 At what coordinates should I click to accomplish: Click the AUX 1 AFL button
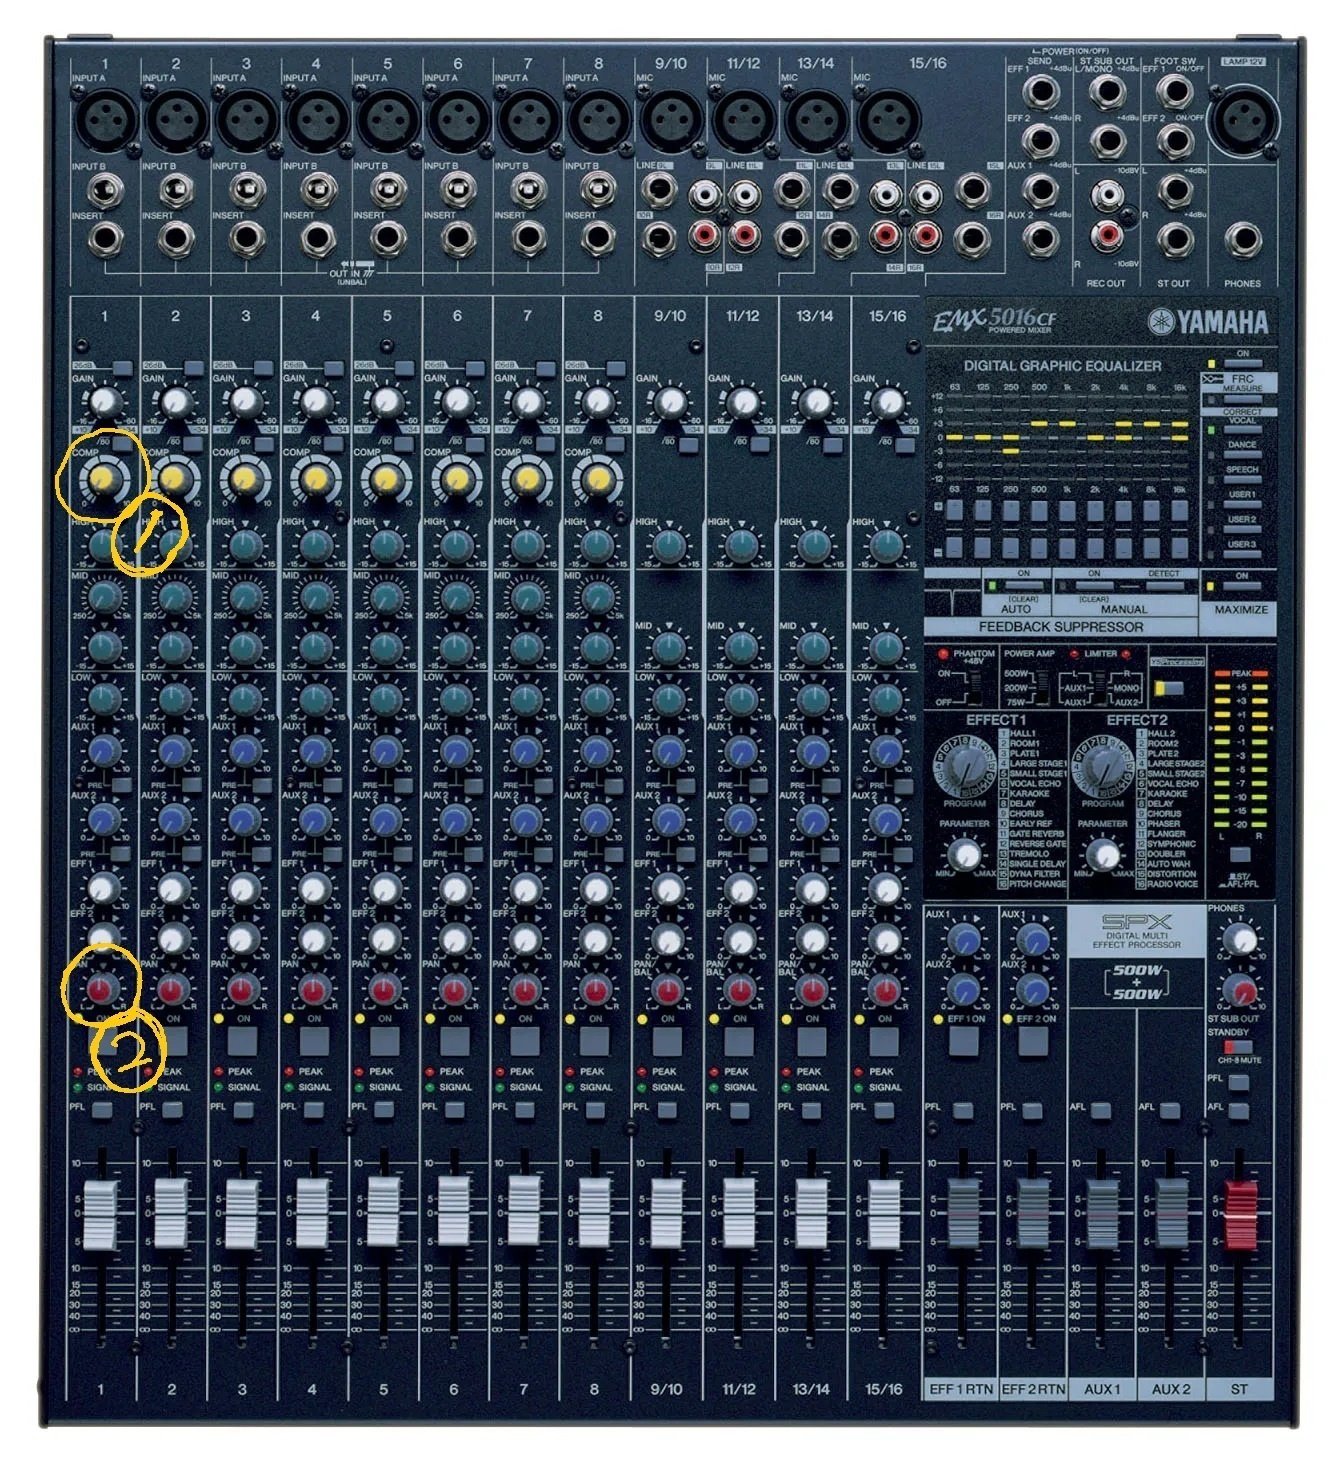[1101, 1110]
